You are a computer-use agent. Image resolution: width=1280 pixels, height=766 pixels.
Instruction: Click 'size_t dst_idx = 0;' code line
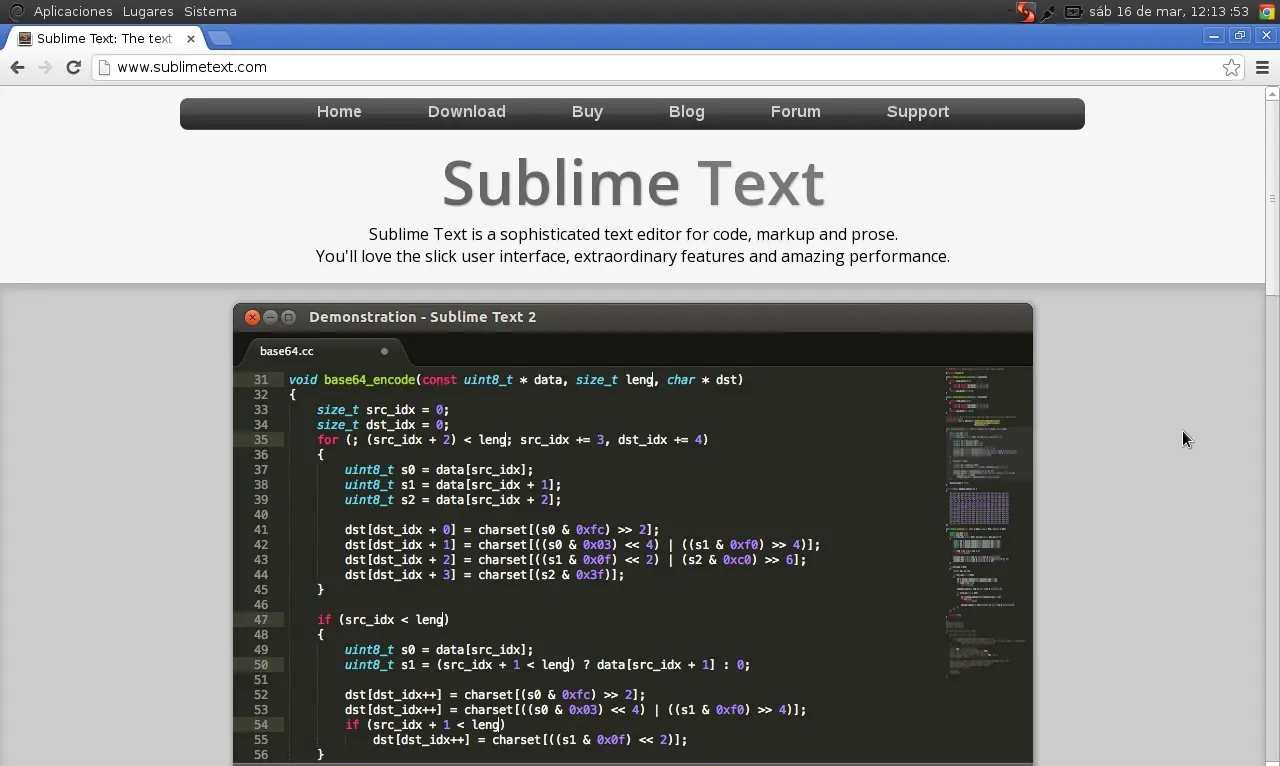(x=383, y=425)
